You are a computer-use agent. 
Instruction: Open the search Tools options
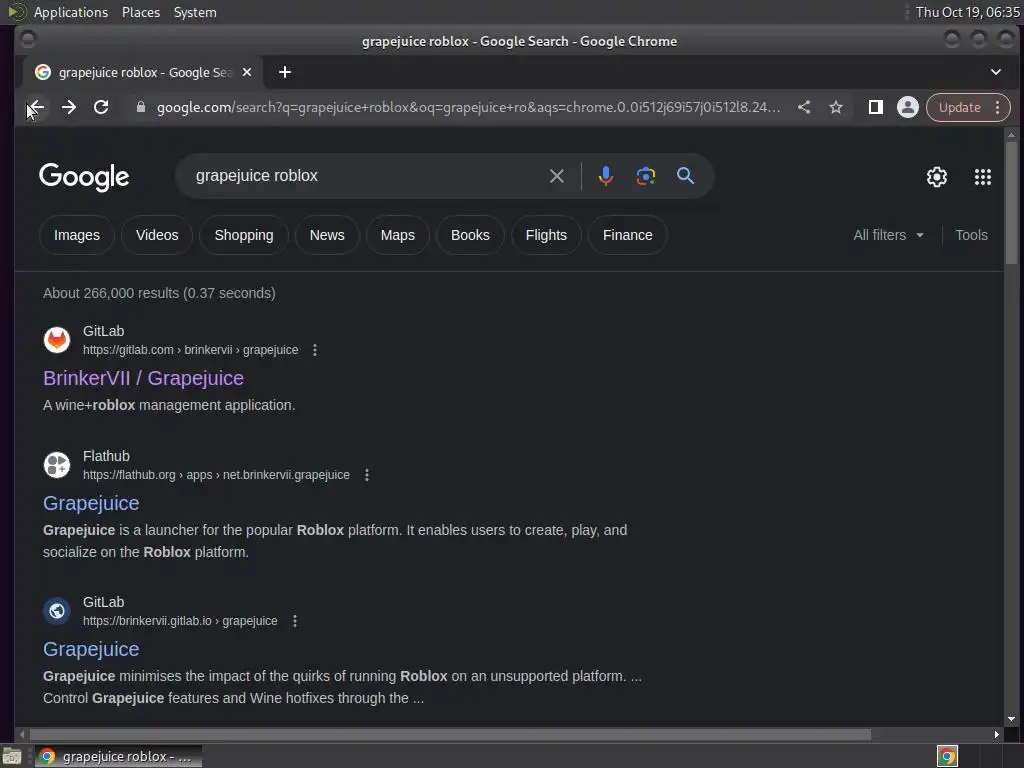point(971,235)
